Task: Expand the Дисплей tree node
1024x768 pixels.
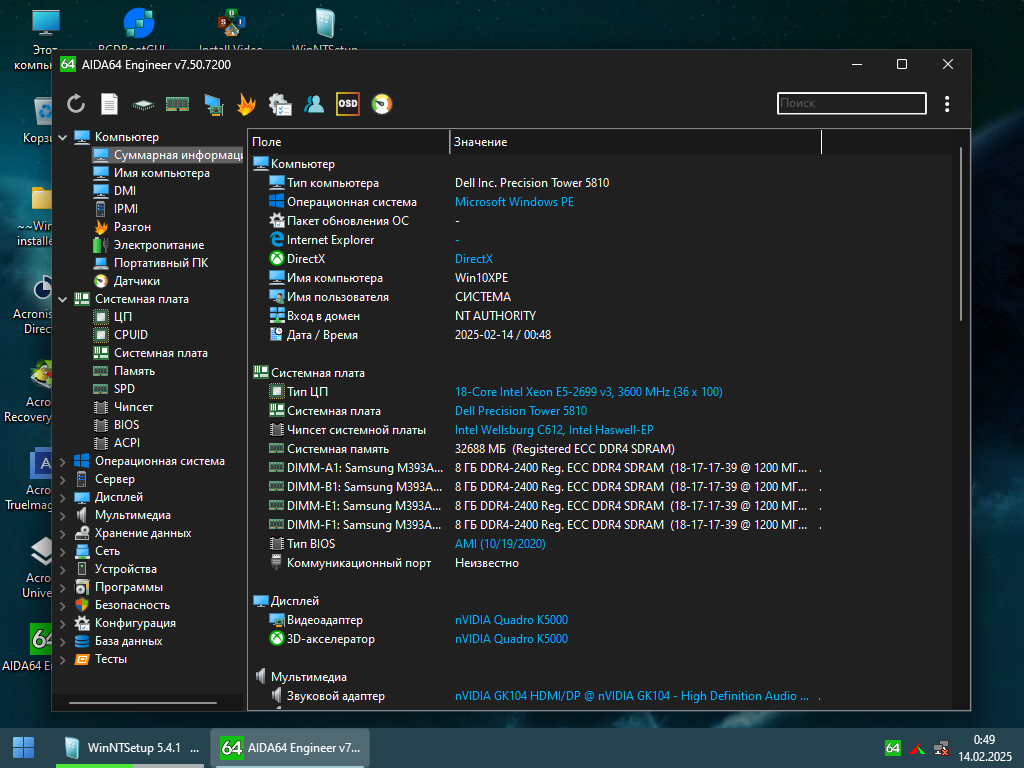Action: coord(63,497)
